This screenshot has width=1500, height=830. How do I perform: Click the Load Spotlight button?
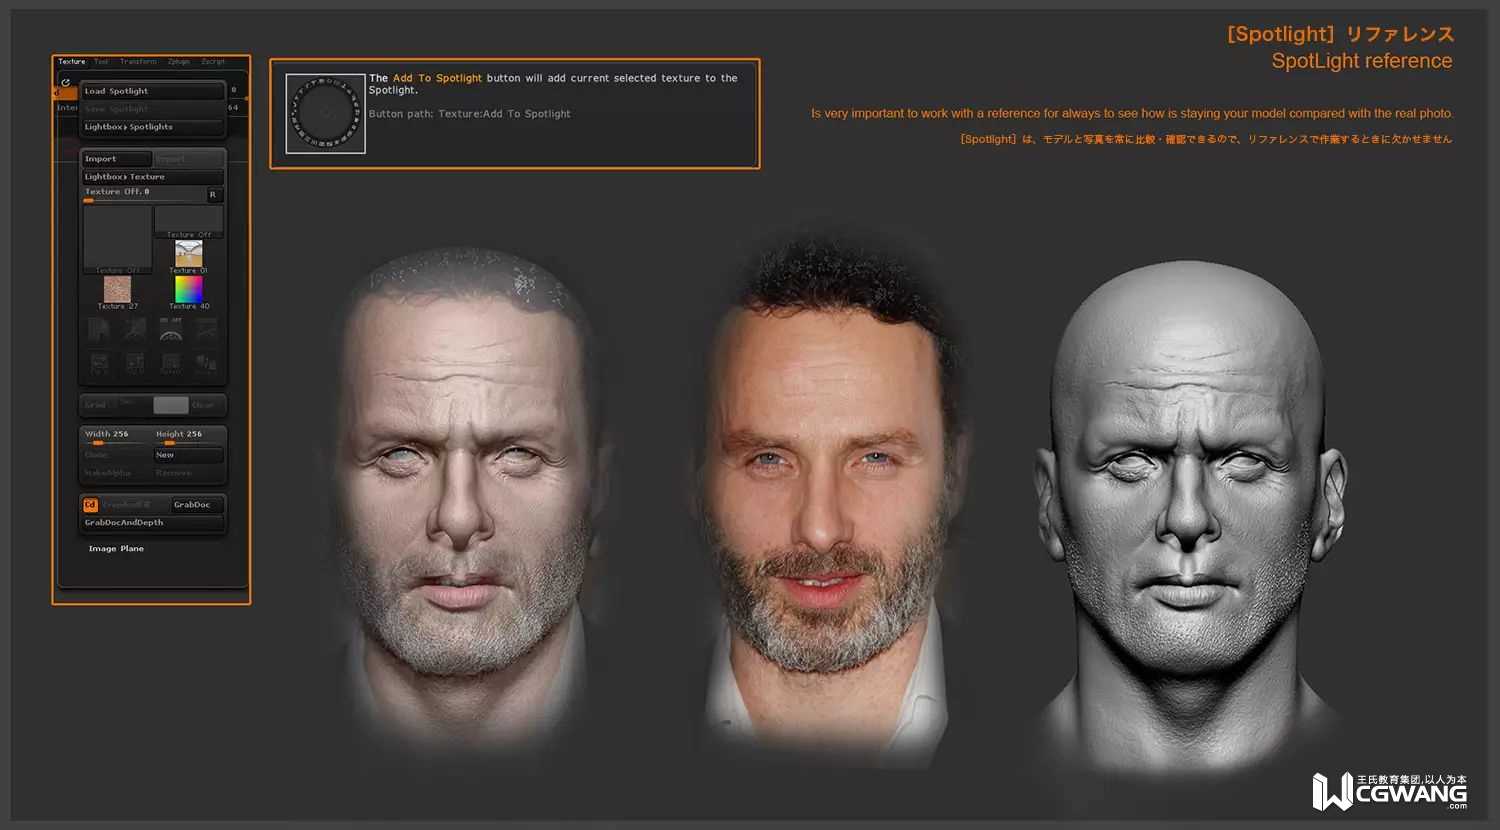pos(152,91)
